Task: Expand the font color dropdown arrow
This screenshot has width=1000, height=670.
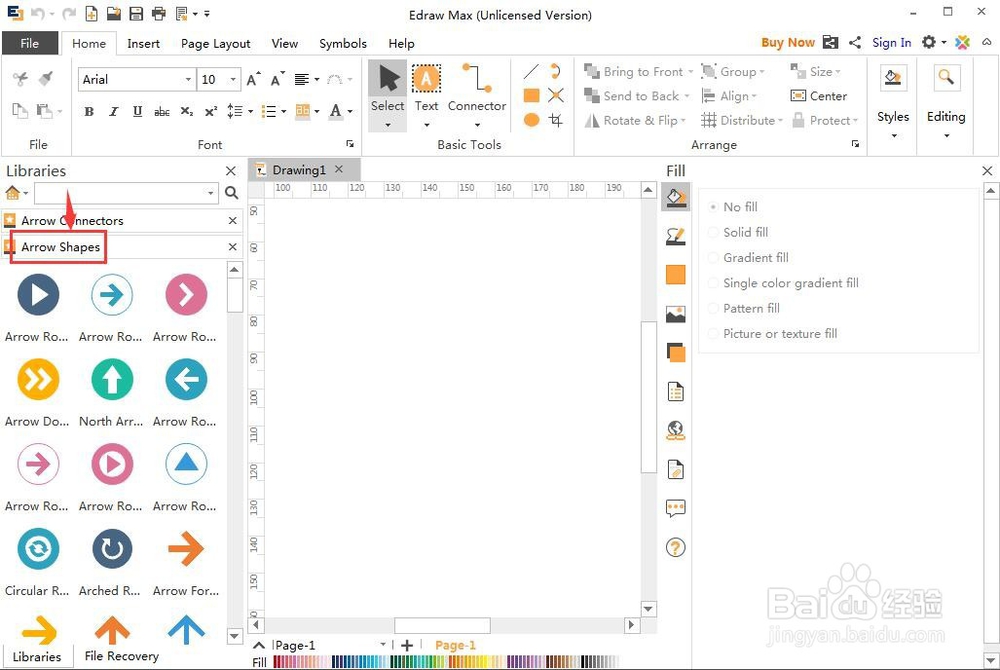Action: [350, 112]
